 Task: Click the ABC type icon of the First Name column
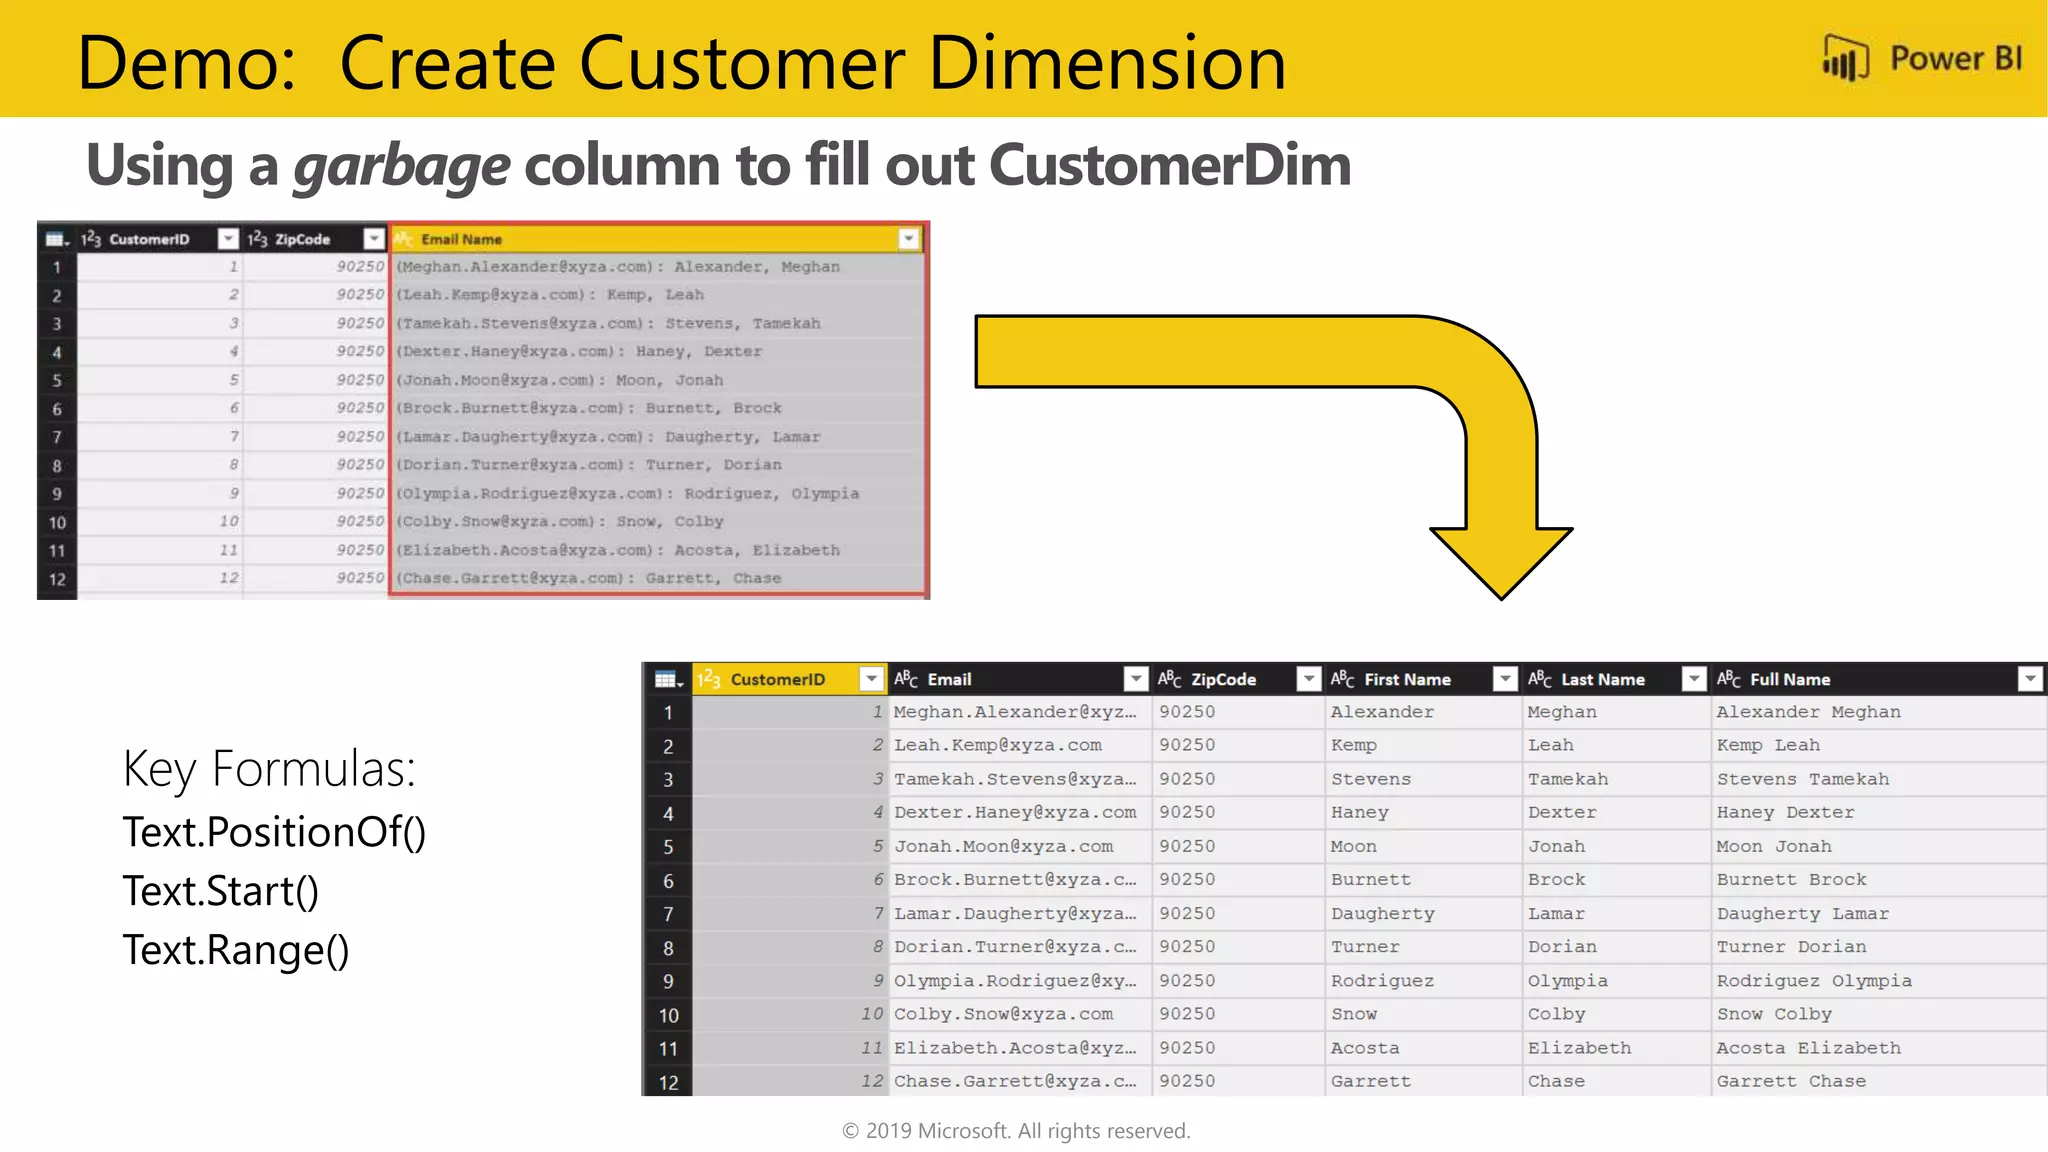pyautogui.click(x=1343, y=679)
